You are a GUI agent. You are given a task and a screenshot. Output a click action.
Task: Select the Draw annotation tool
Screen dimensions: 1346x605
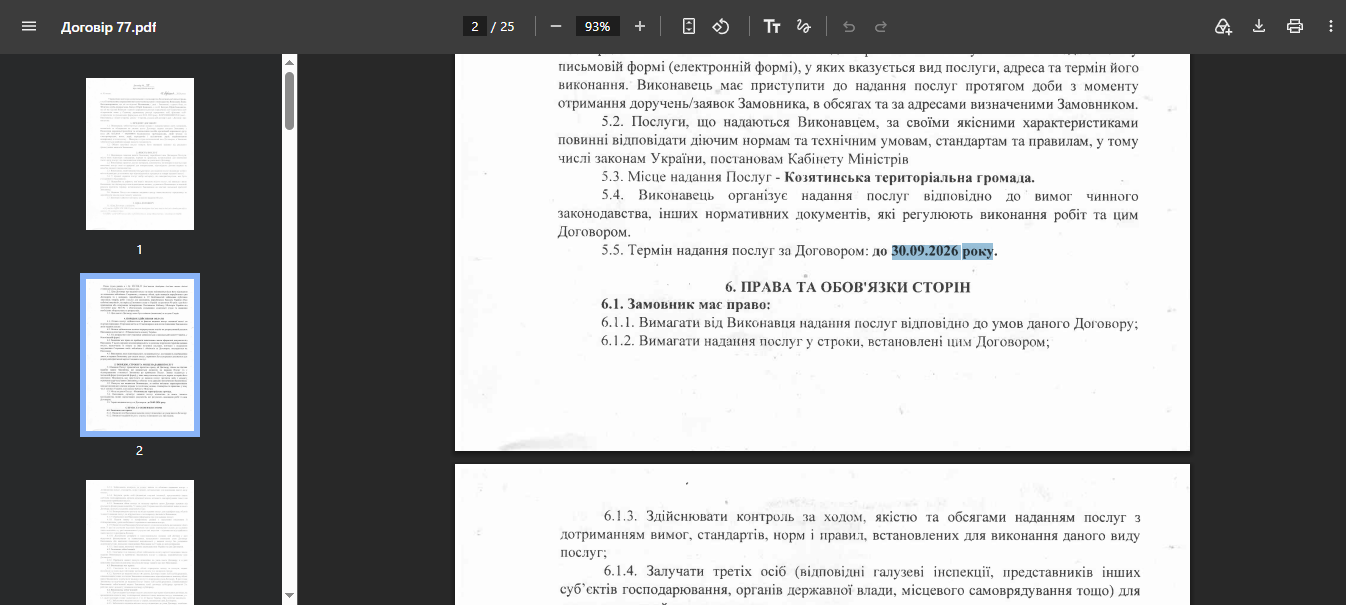pos(803,26)
